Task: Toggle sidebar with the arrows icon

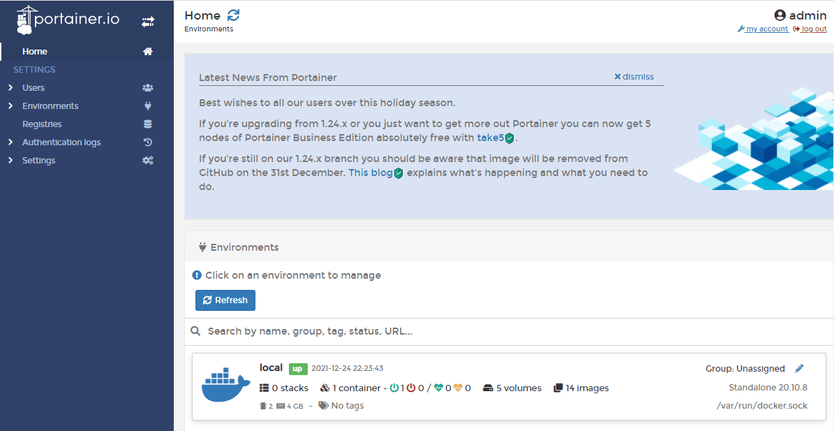Action: pyautogui.click(x=148, y=22)
